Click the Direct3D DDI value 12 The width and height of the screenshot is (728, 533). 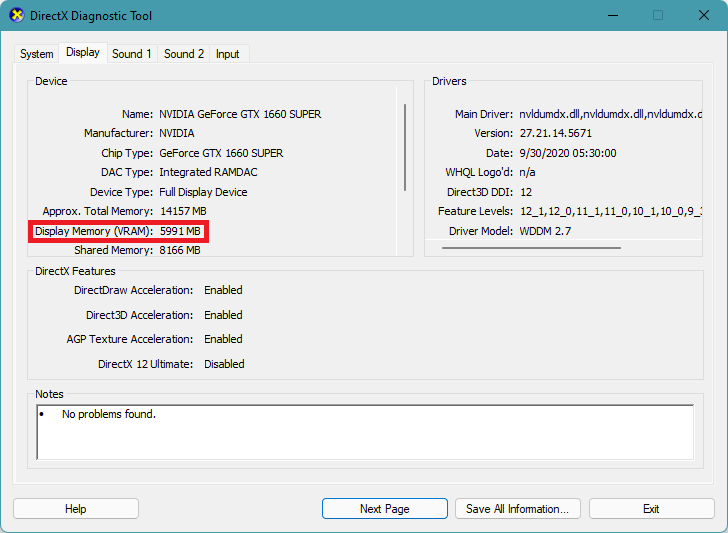pyautogui.click(x=526, y=192)
